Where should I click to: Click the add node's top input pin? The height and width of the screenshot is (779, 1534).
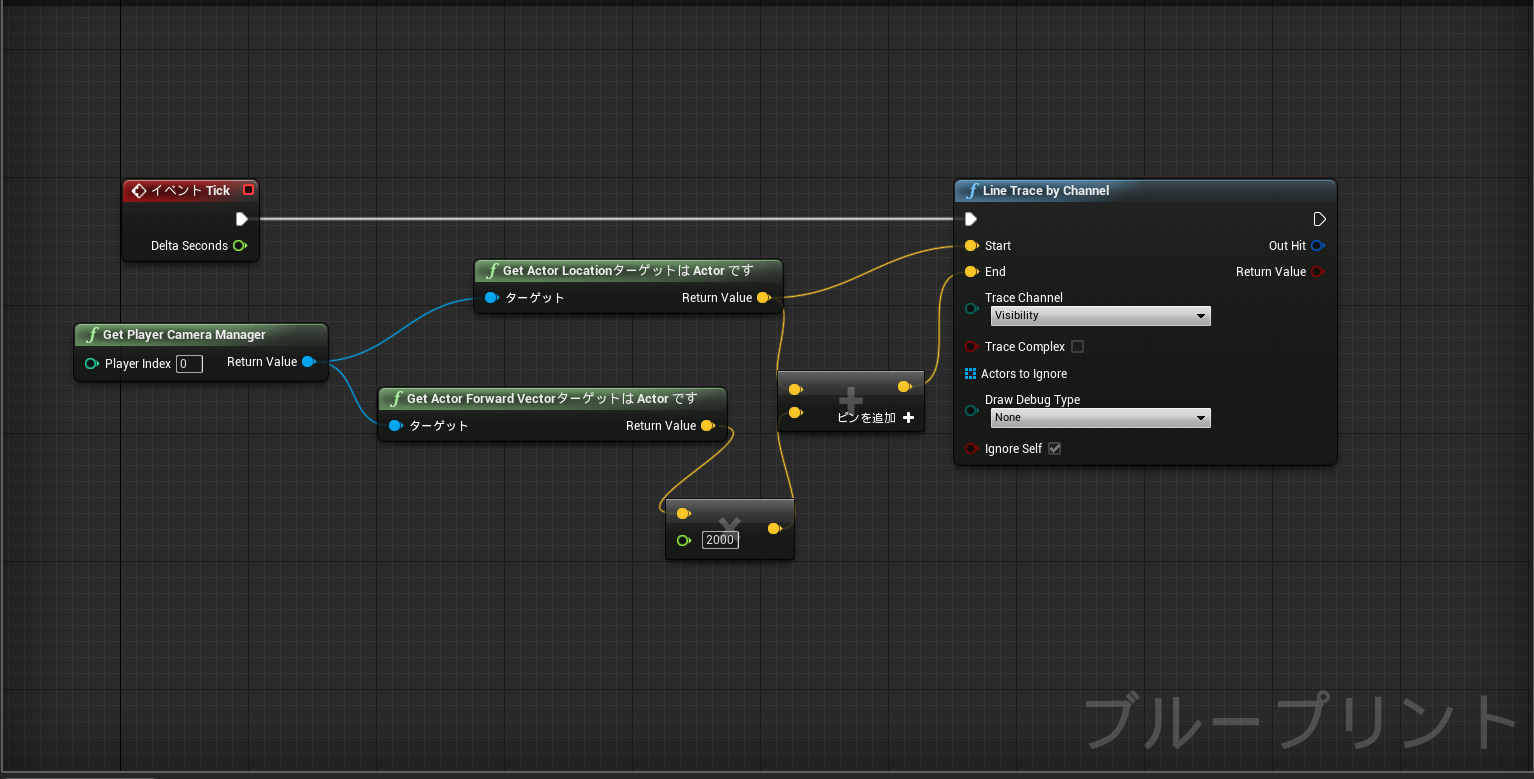tap(796, 390)
